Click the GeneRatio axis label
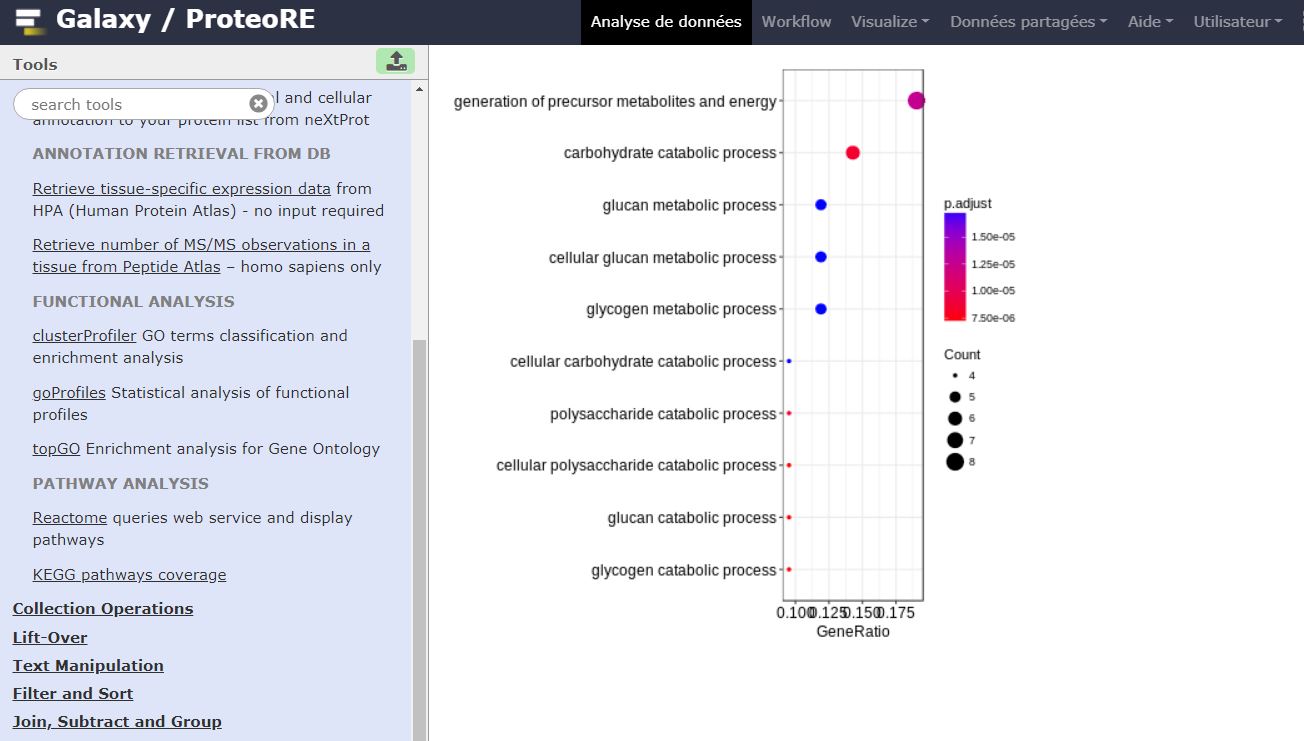The image size is (1304, 741). [853, 632]
